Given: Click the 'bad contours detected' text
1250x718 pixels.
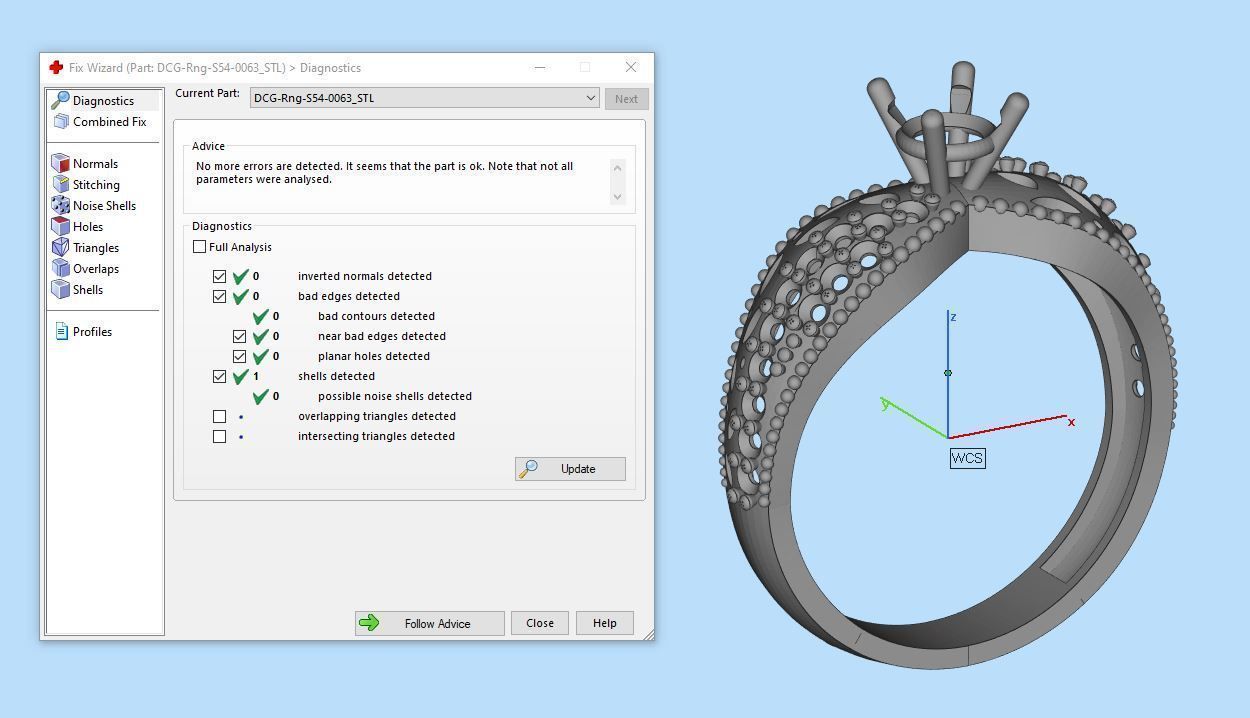Looking at the screenshot, I should (376, 316).
